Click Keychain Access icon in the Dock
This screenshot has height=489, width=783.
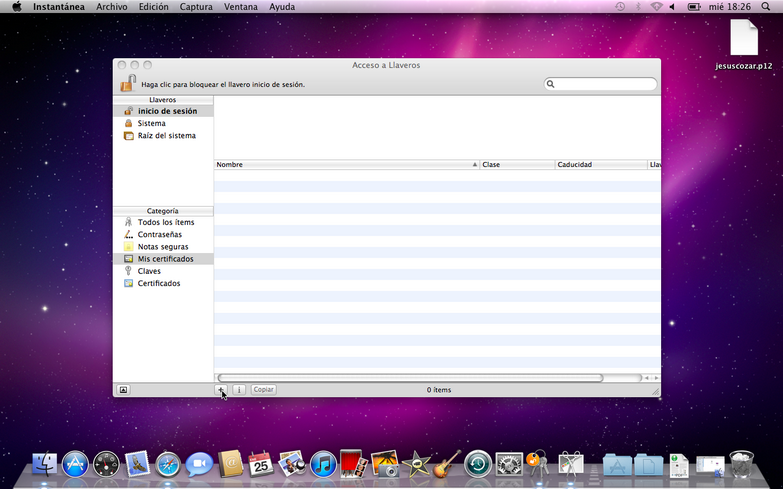(538, 464)
